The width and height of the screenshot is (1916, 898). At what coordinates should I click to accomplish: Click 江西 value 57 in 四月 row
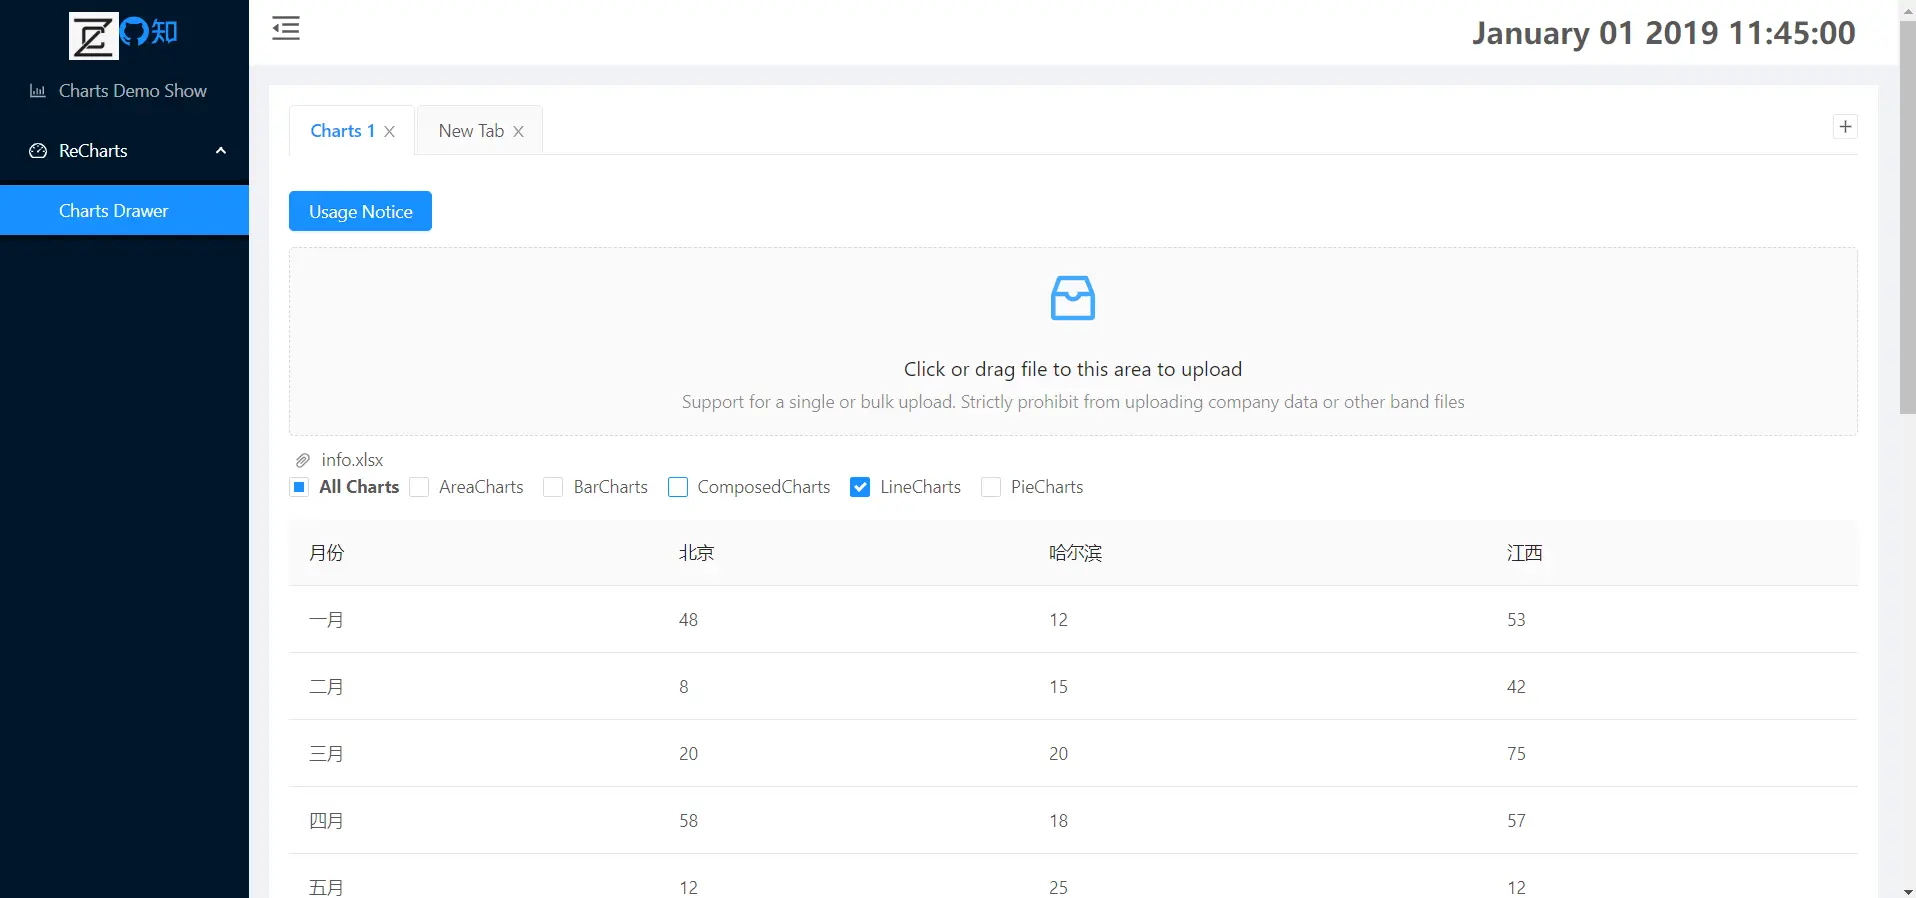(x=1516, y=821)
